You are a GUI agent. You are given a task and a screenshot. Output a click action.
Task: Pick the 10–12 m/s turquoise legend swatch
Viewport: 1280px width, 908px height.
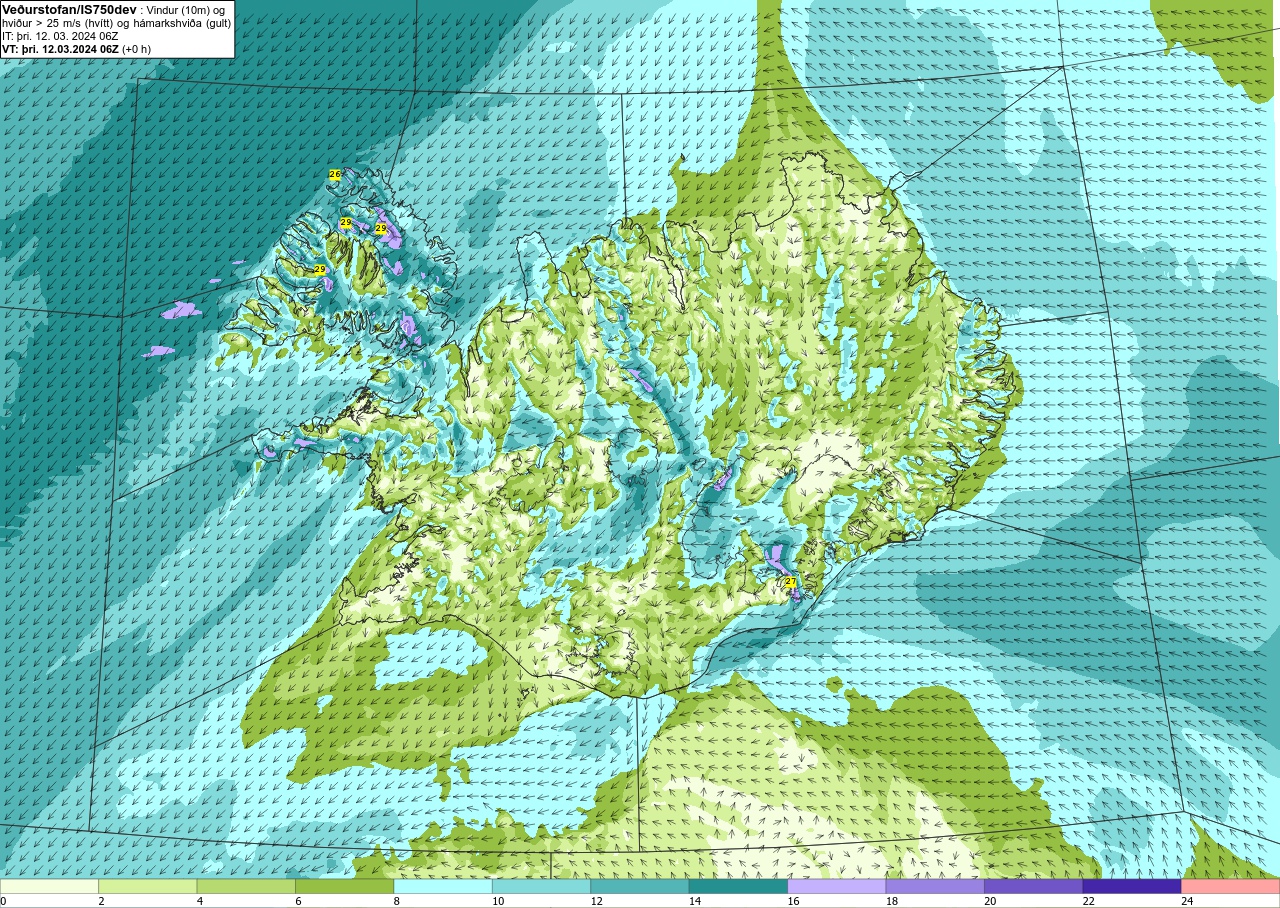[541, 886]
